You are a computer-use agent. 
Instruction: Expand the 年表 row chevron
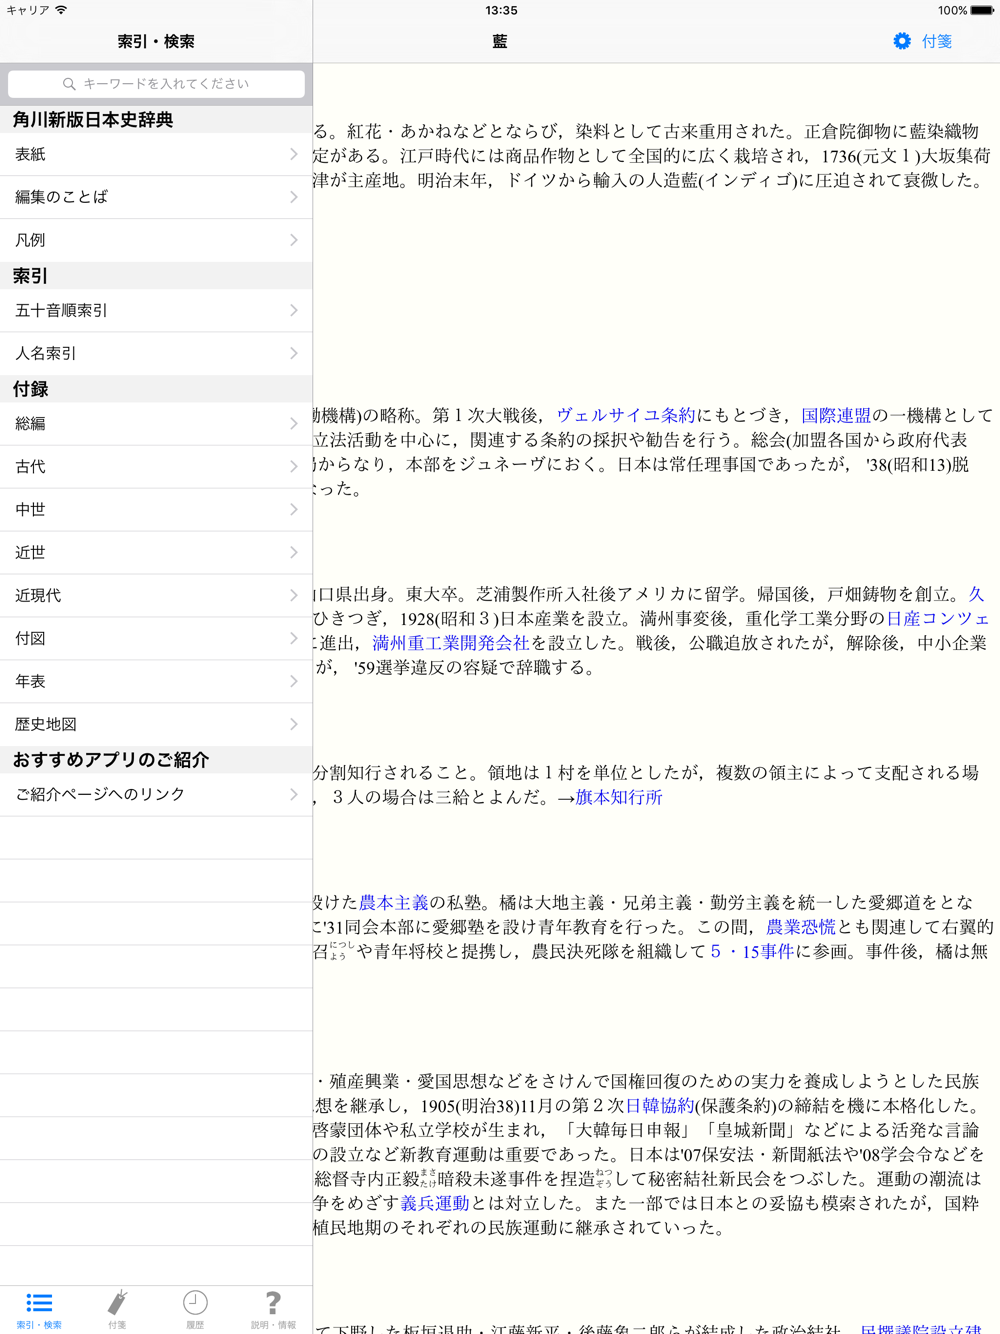click(x=293, y=681)
